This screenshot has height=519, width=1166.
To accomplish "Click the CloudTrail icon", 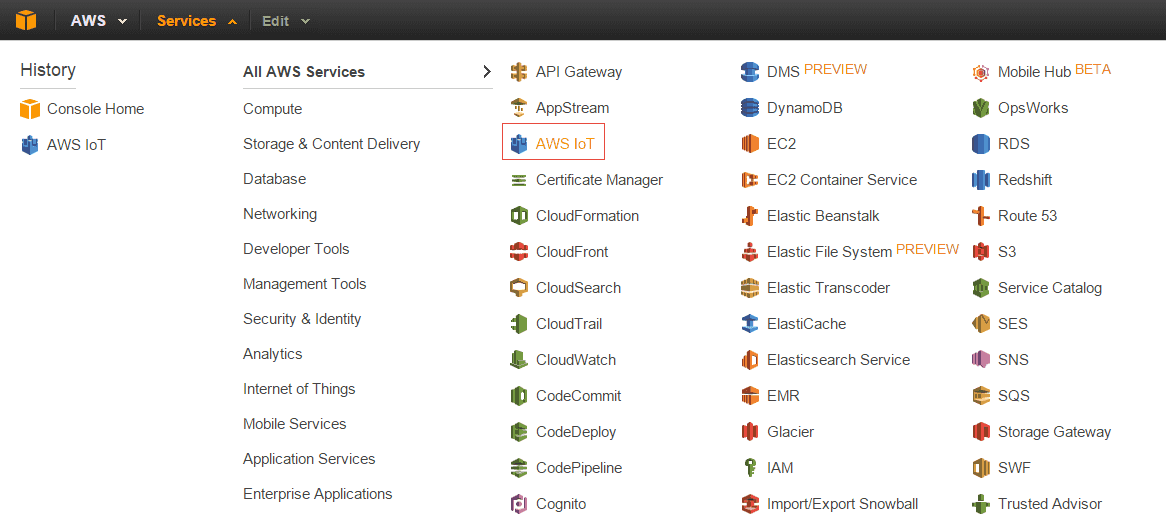I will [x=519, y=323].
